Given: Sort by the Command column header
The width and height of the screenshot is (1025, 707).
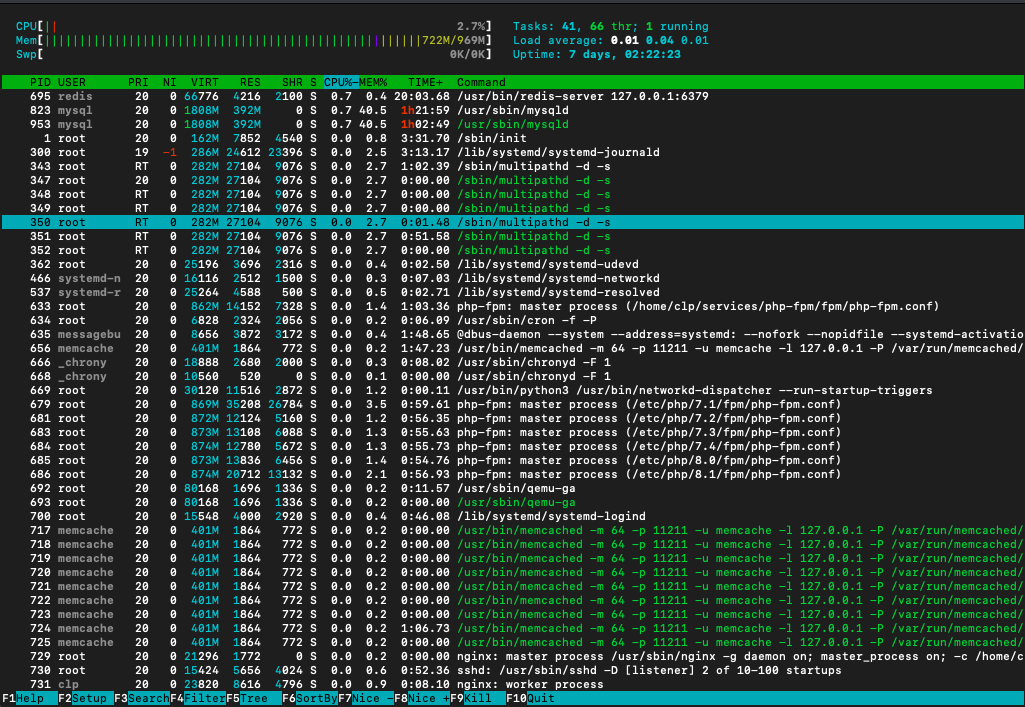Looking at the screenshot, I should (x=481, y=82).
